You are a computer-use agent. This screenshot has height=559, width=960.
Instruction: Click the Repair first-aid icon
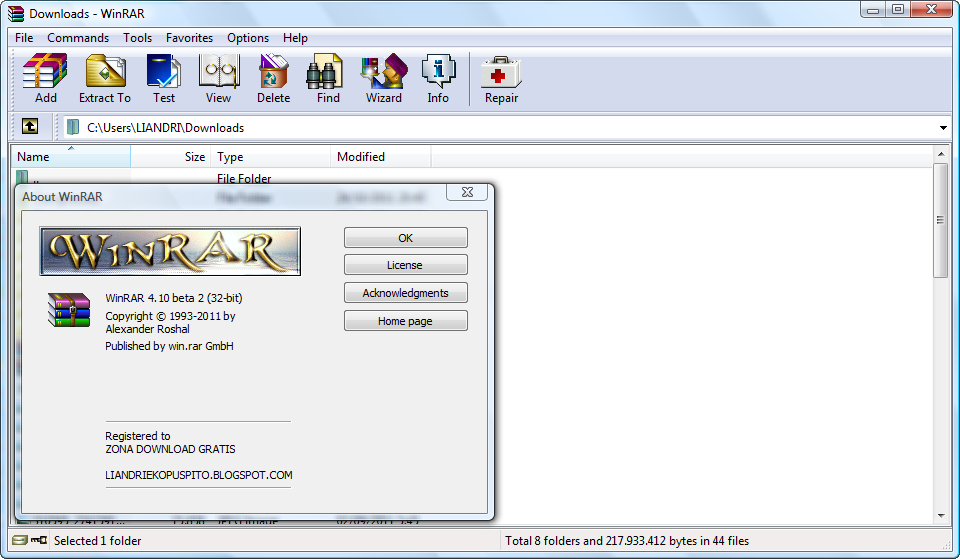(501, 72)
